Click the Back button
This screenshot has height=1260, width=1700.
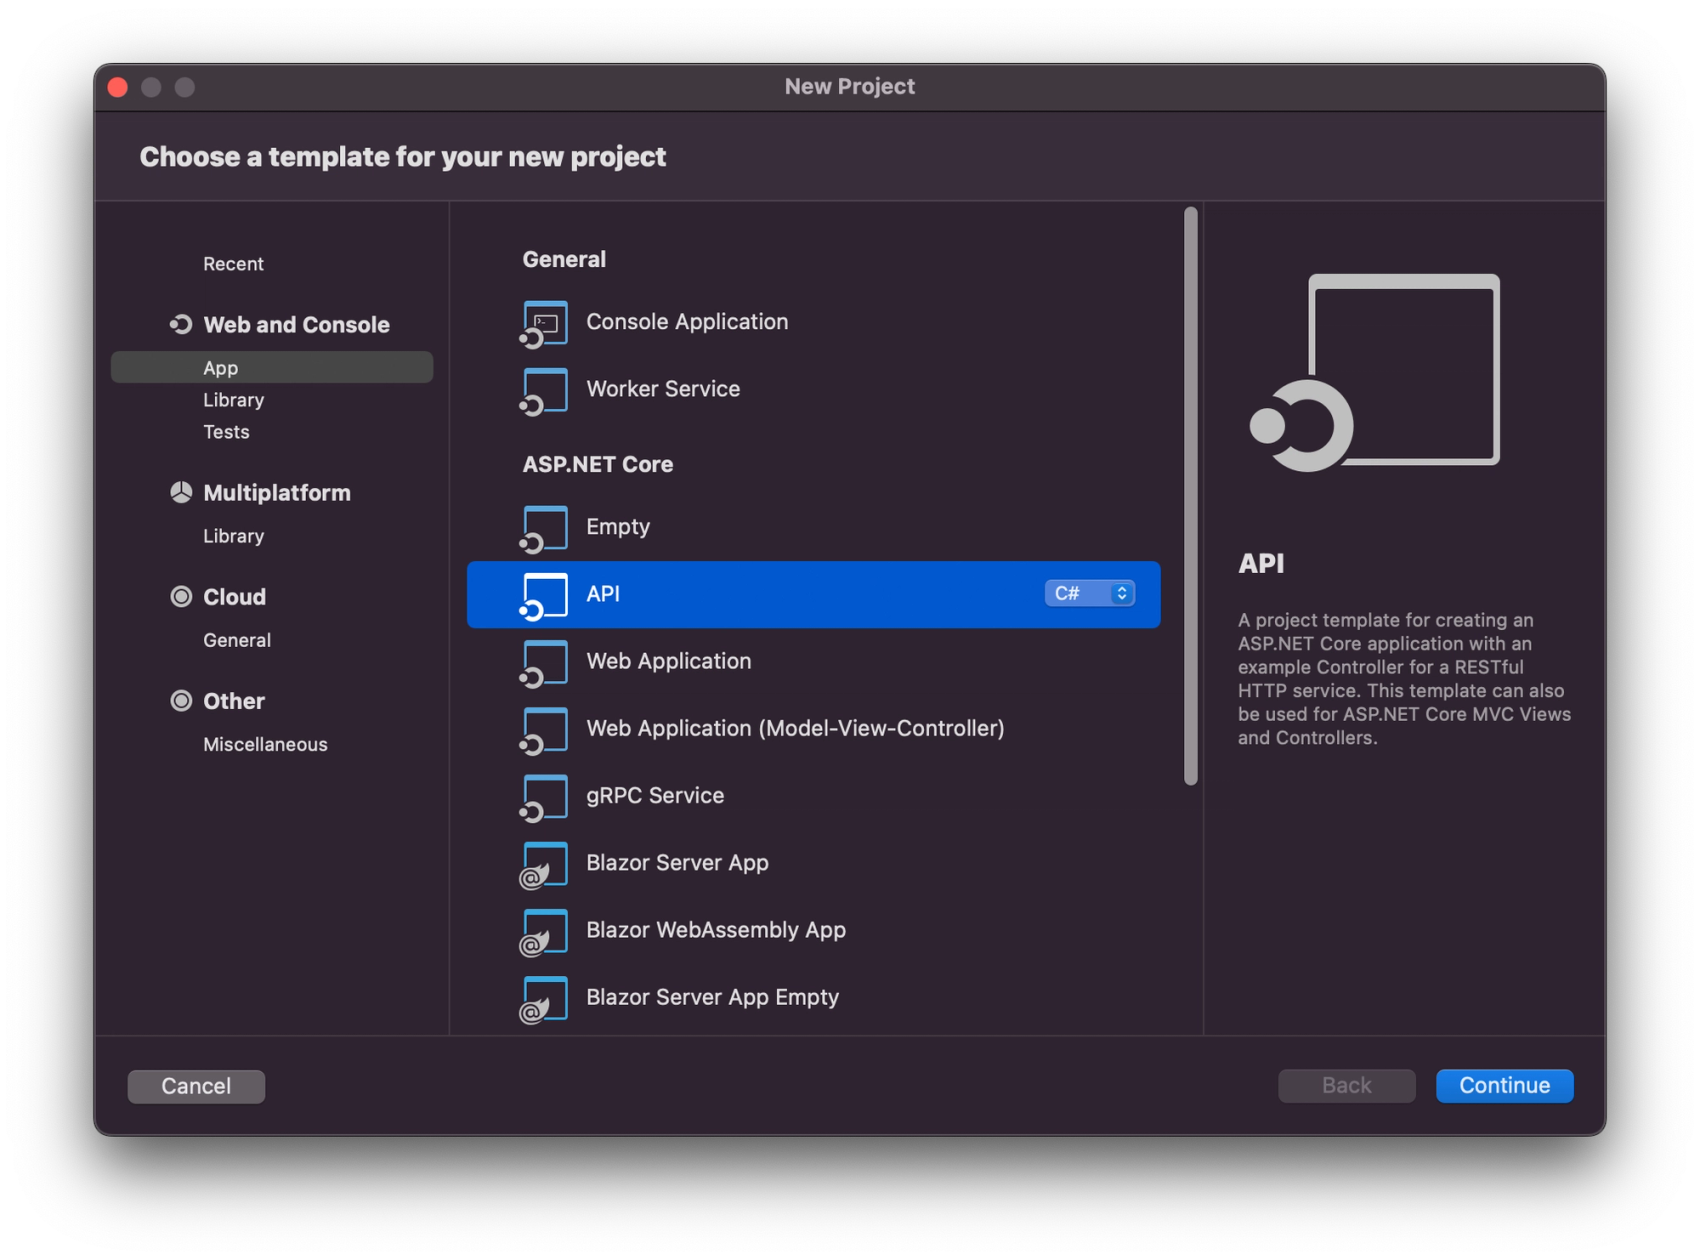[1346, 1085]
